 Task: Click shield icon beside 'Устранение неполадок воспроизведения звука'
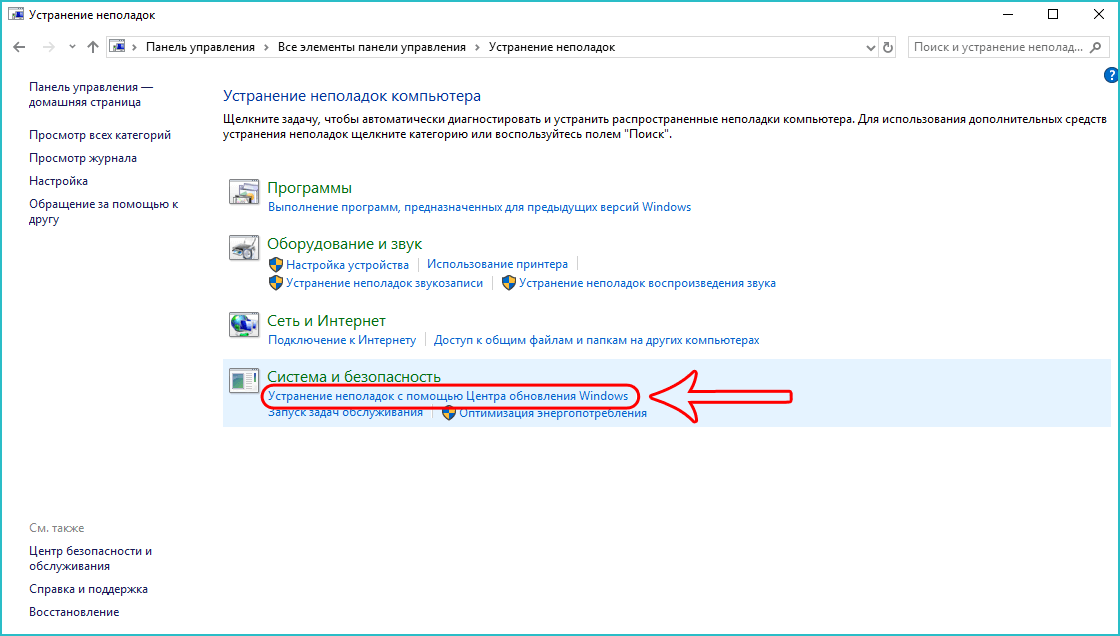(509, 283)
